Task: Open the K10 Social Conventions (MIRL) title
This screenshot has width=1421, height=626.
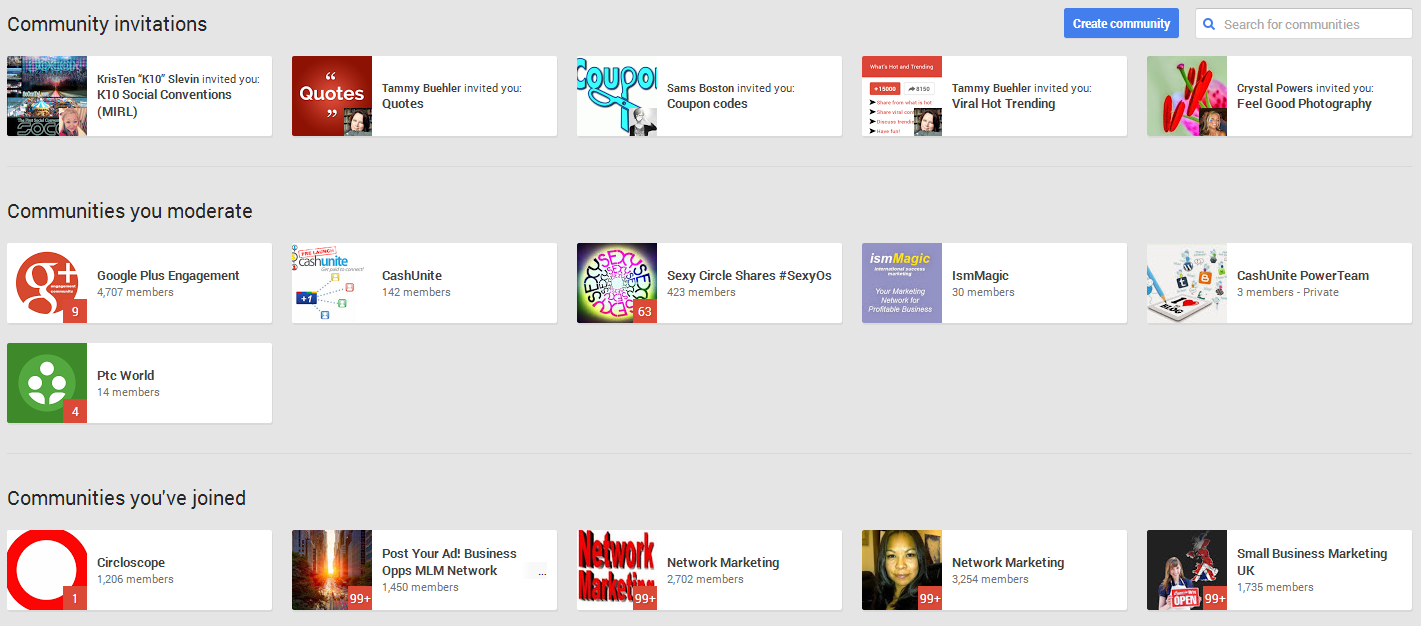Action: point(164,103)
